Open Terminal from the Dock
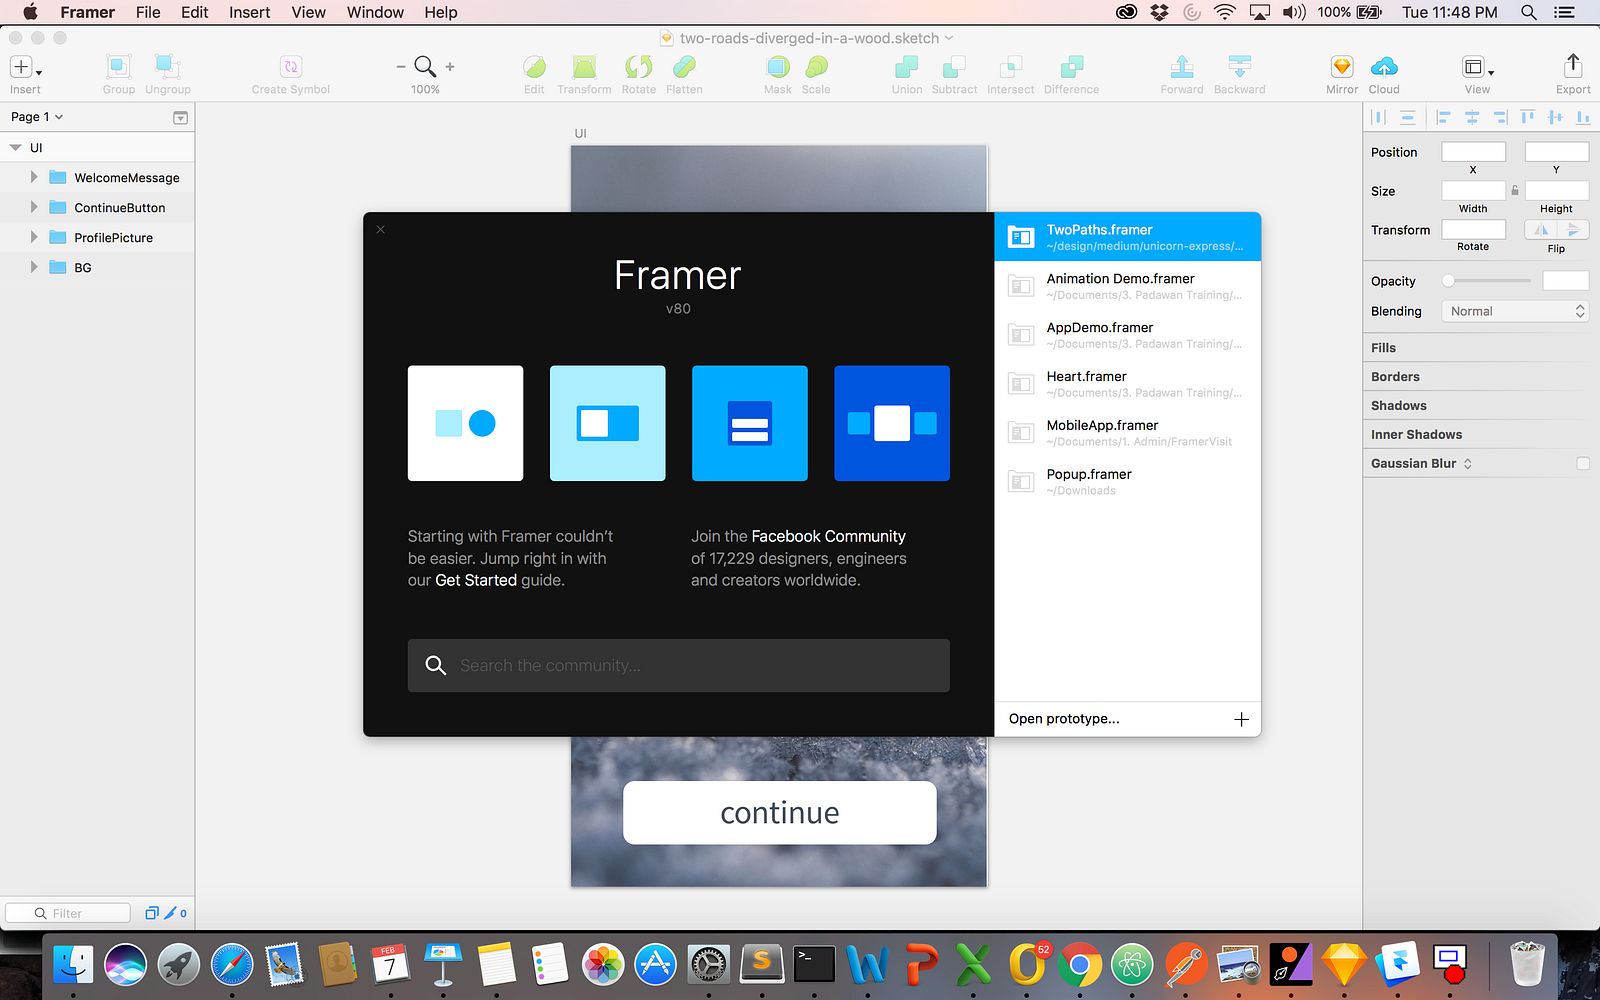Viewport: 1600px width, 1000px height. 814,965
